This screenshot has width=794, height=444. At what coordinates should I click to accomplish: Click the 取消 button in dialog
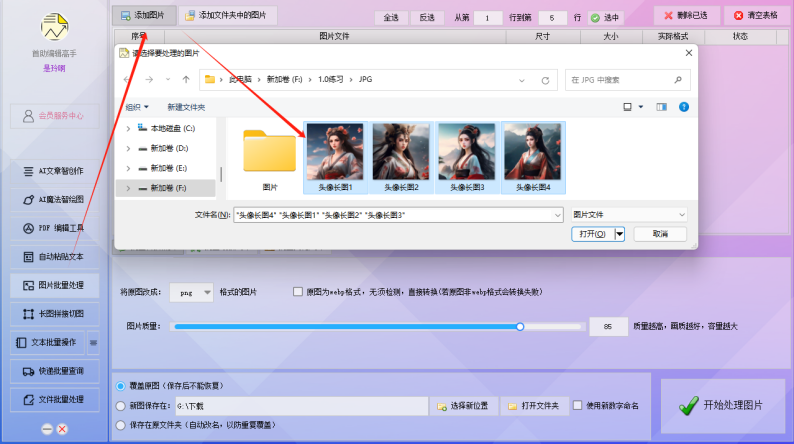tap(660, 234)
